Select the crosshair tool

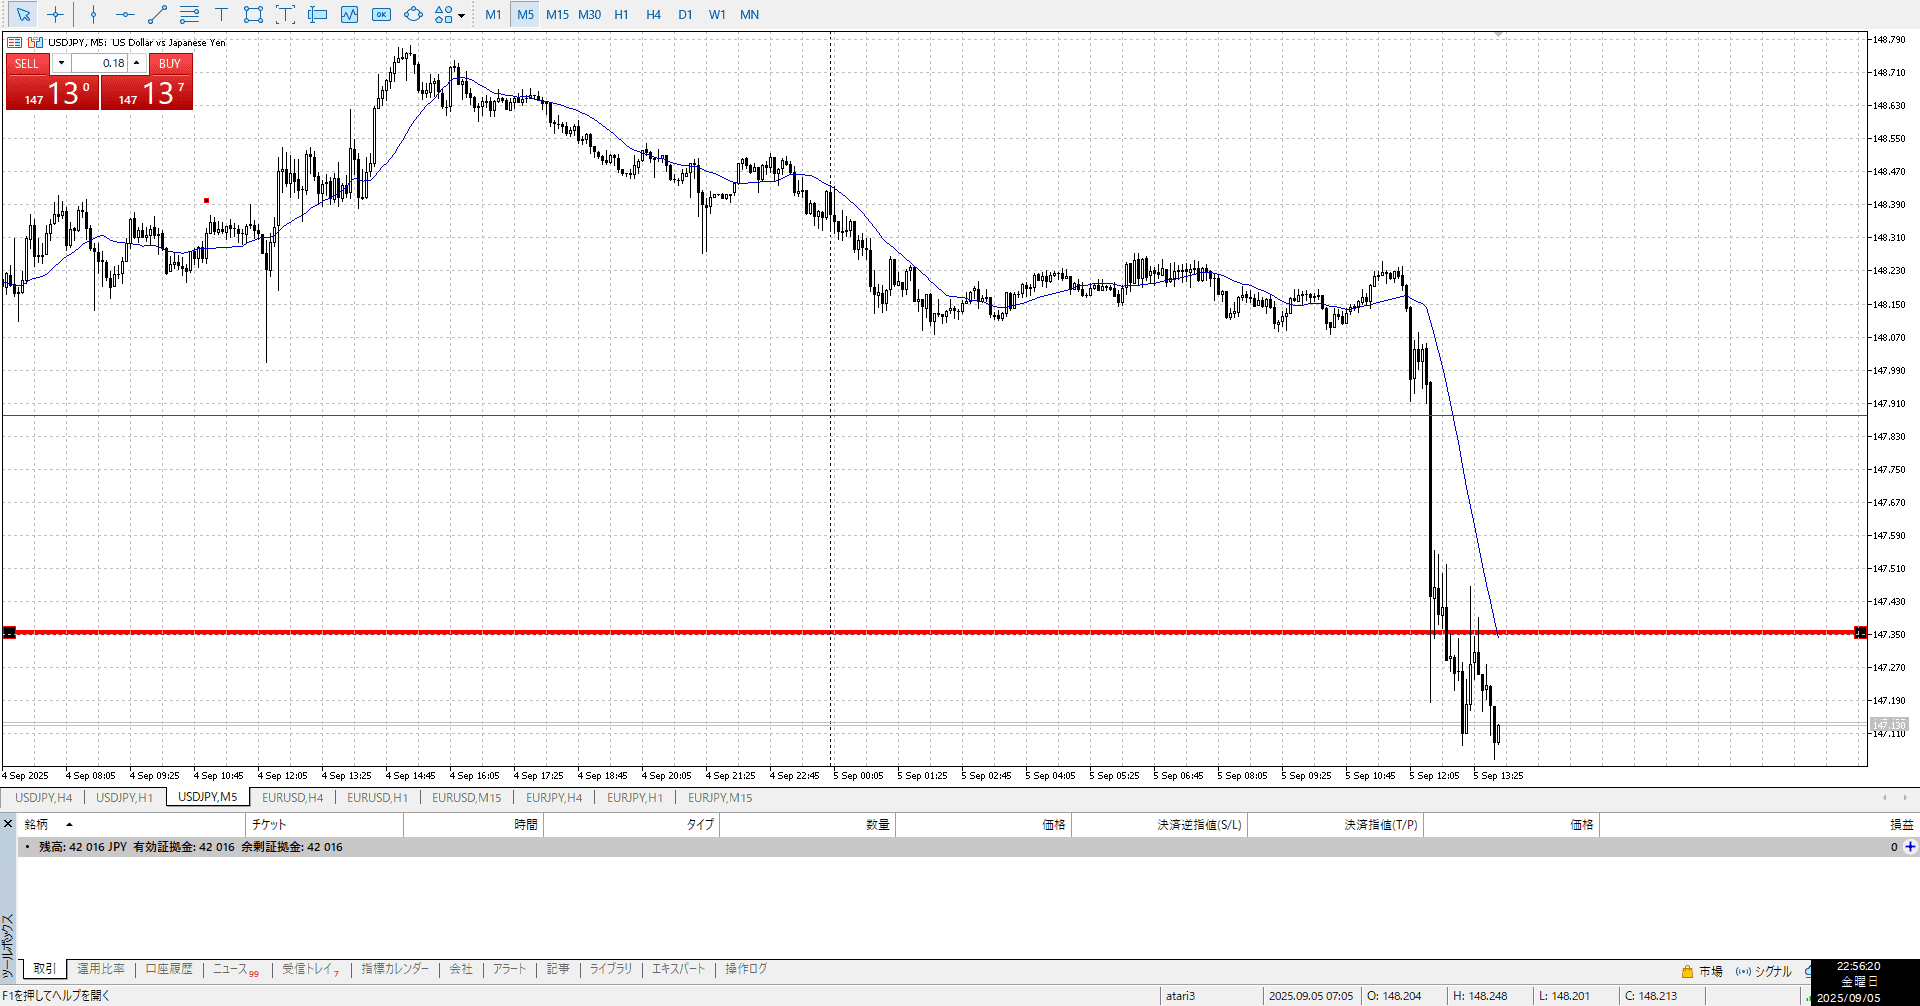[x=55, y=15]
